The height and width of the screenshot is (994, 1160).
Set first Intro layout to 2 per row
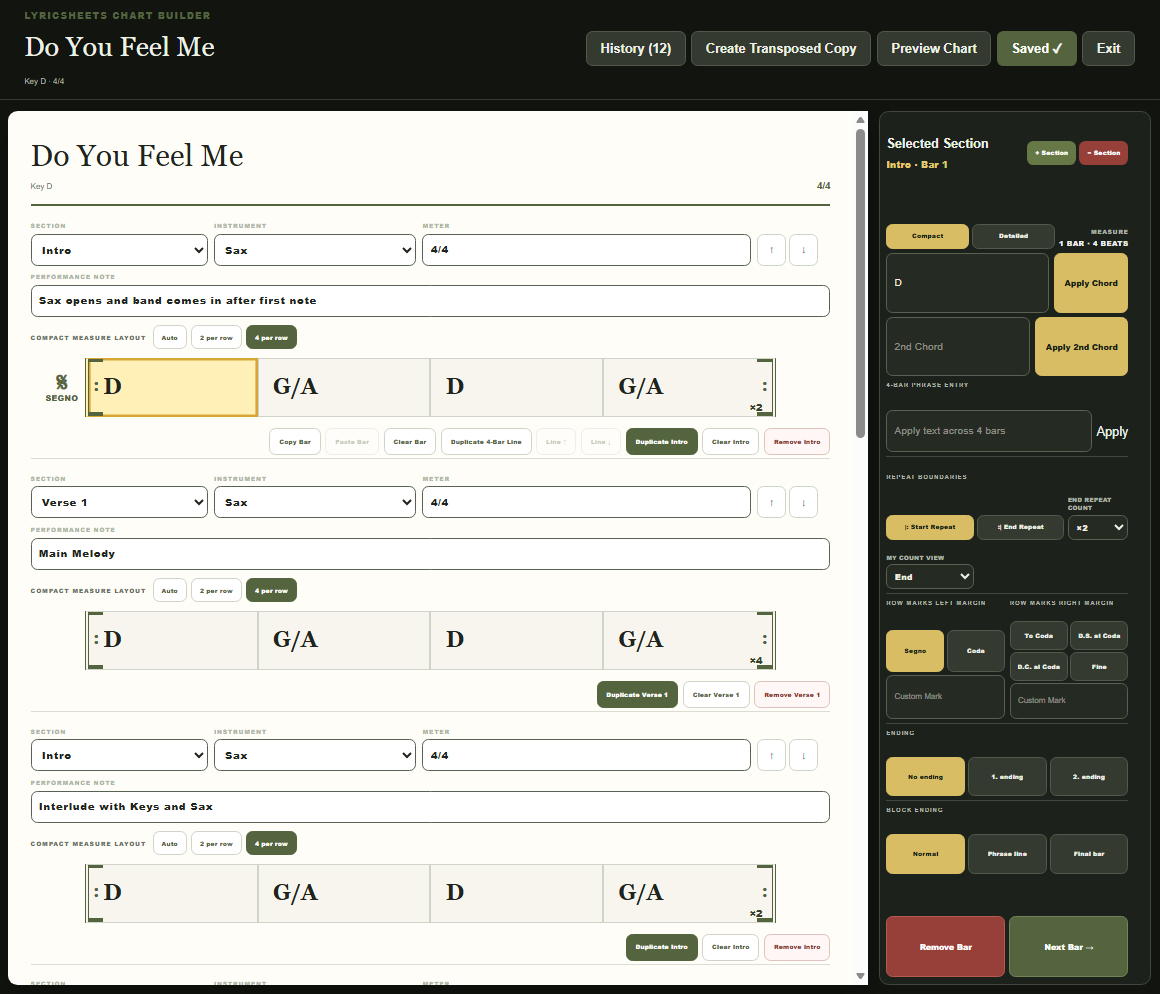tap(216, 337)
